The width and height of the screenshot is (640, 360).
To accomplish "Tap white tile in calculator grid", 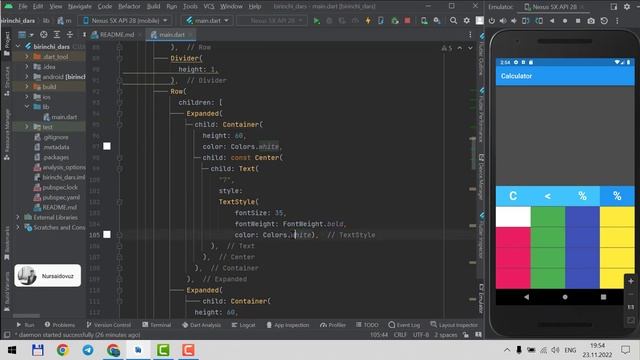I will click(x=513, y=216).
